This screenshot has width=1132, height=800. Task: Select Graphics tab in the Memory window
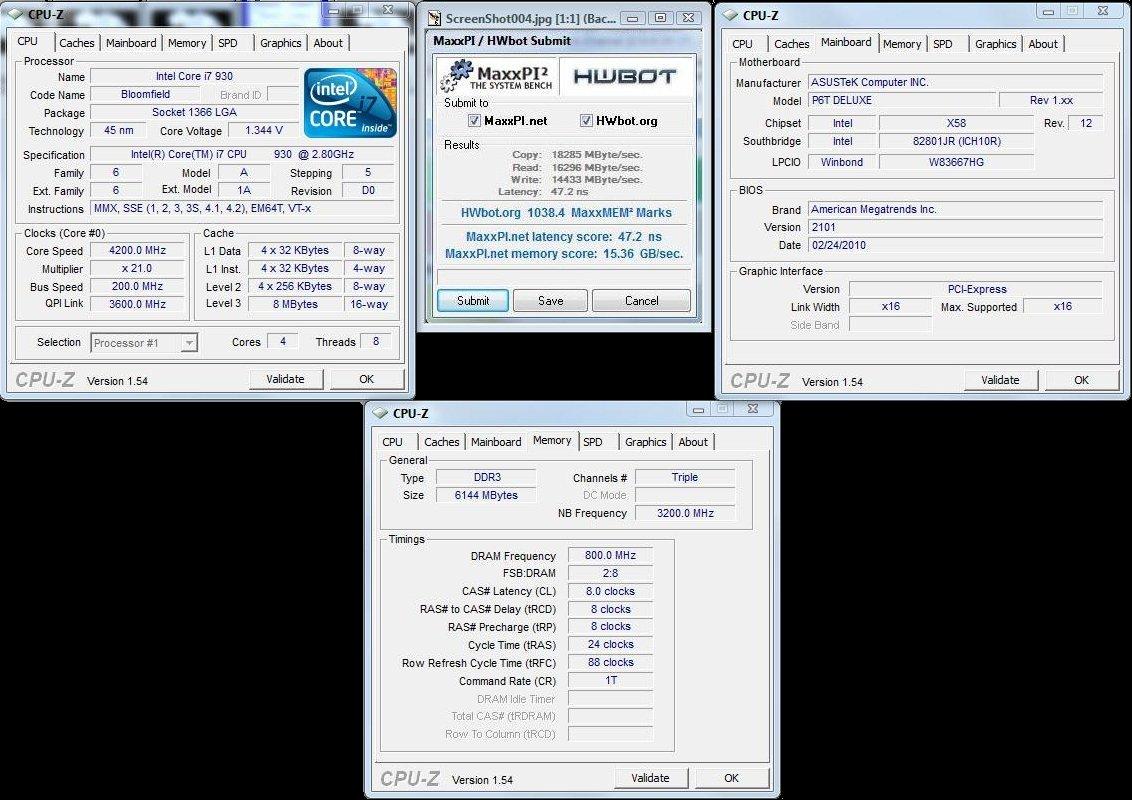tap(645, 442)
